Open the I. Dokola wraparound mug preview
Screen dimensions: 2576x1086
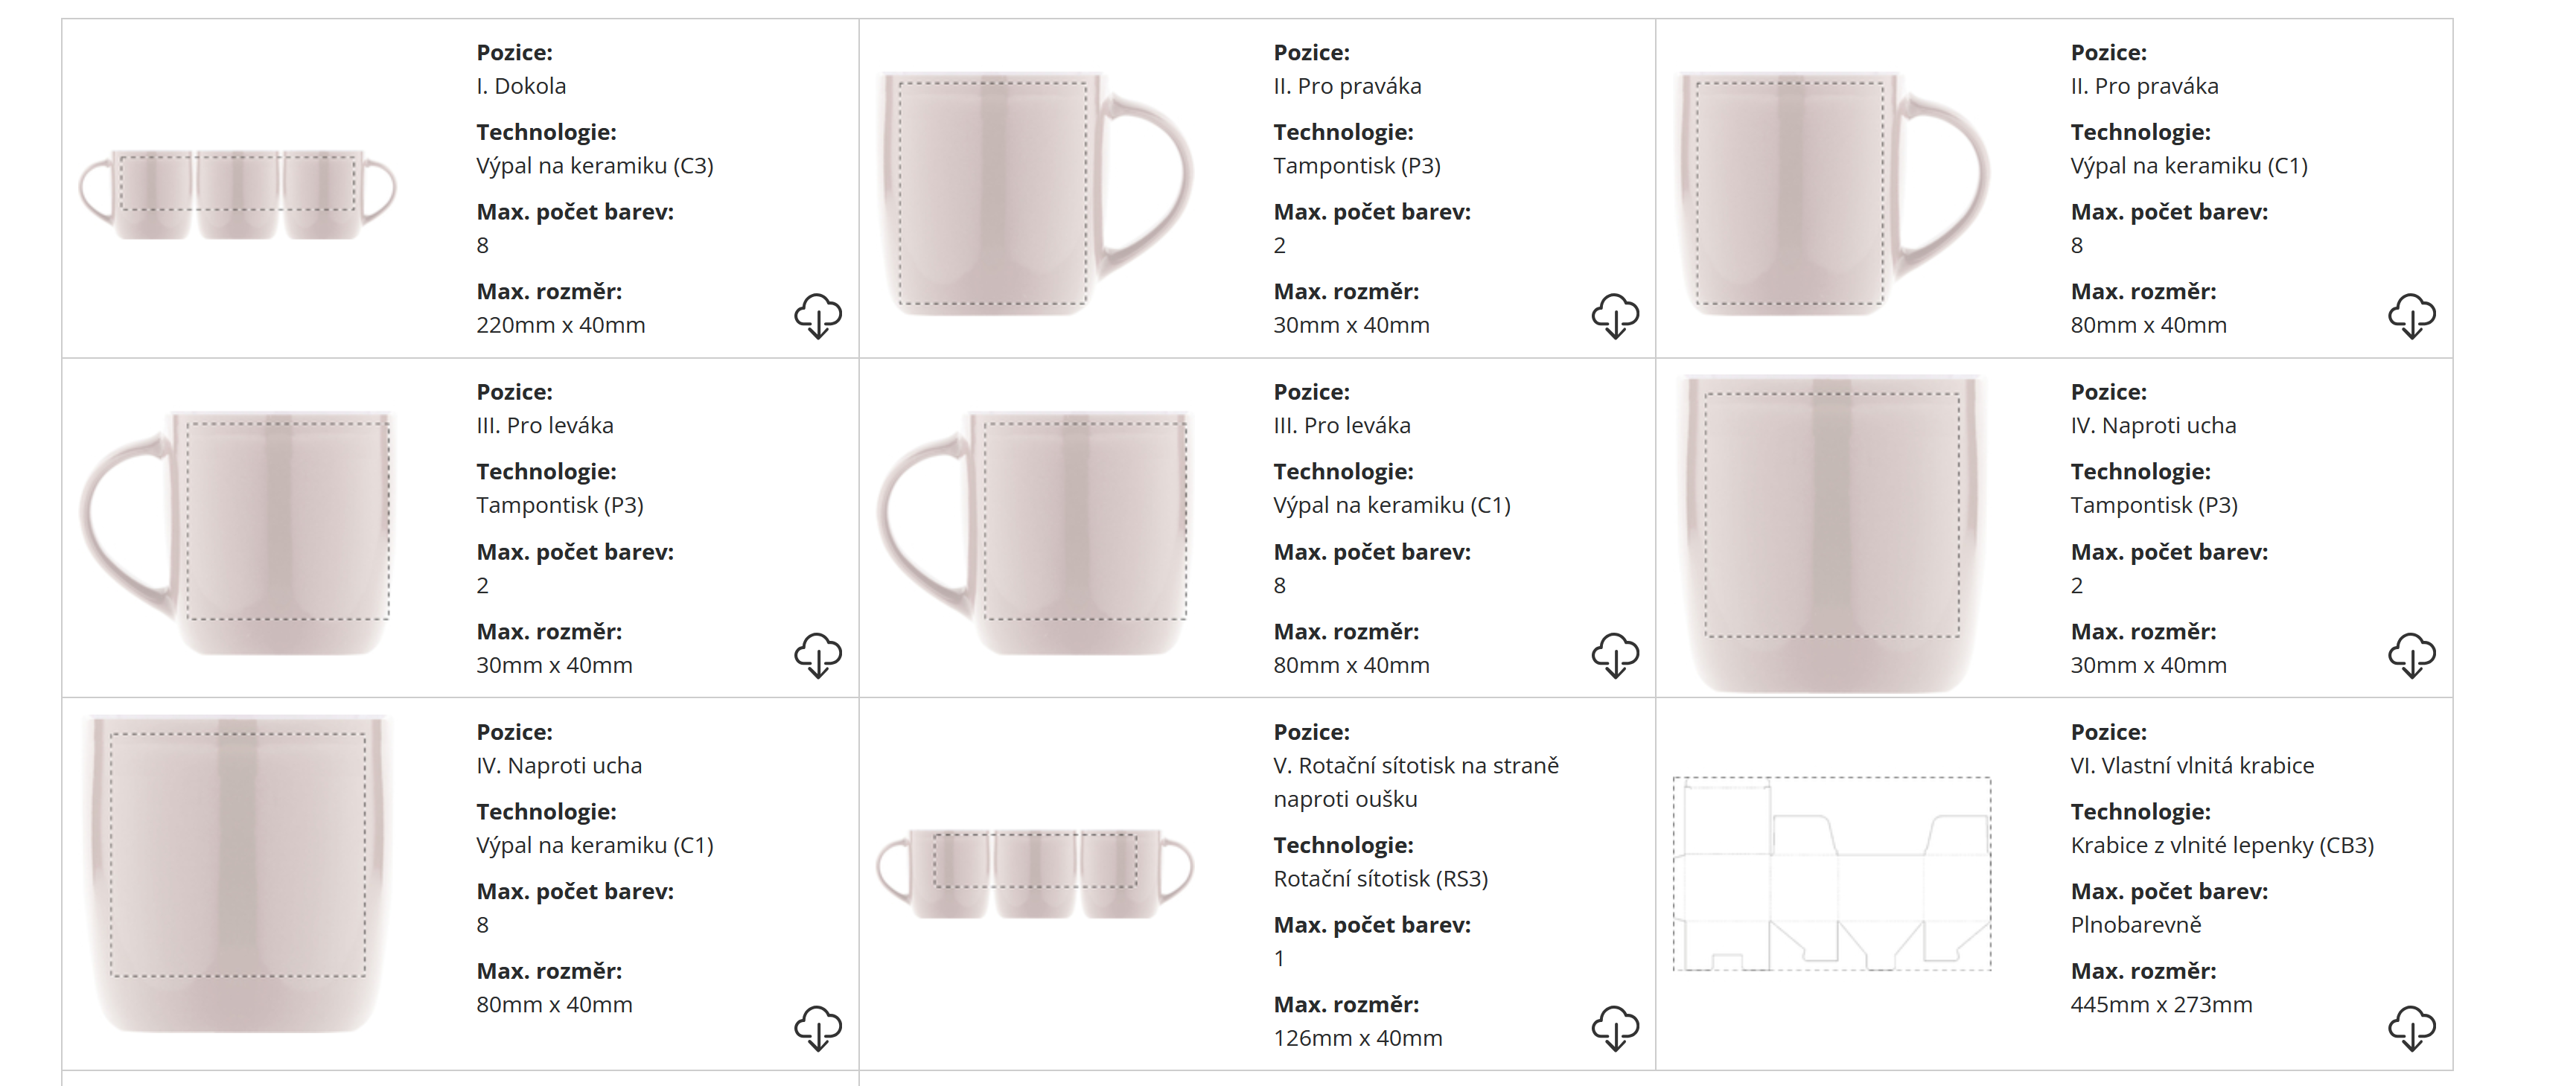pos(237,194)
